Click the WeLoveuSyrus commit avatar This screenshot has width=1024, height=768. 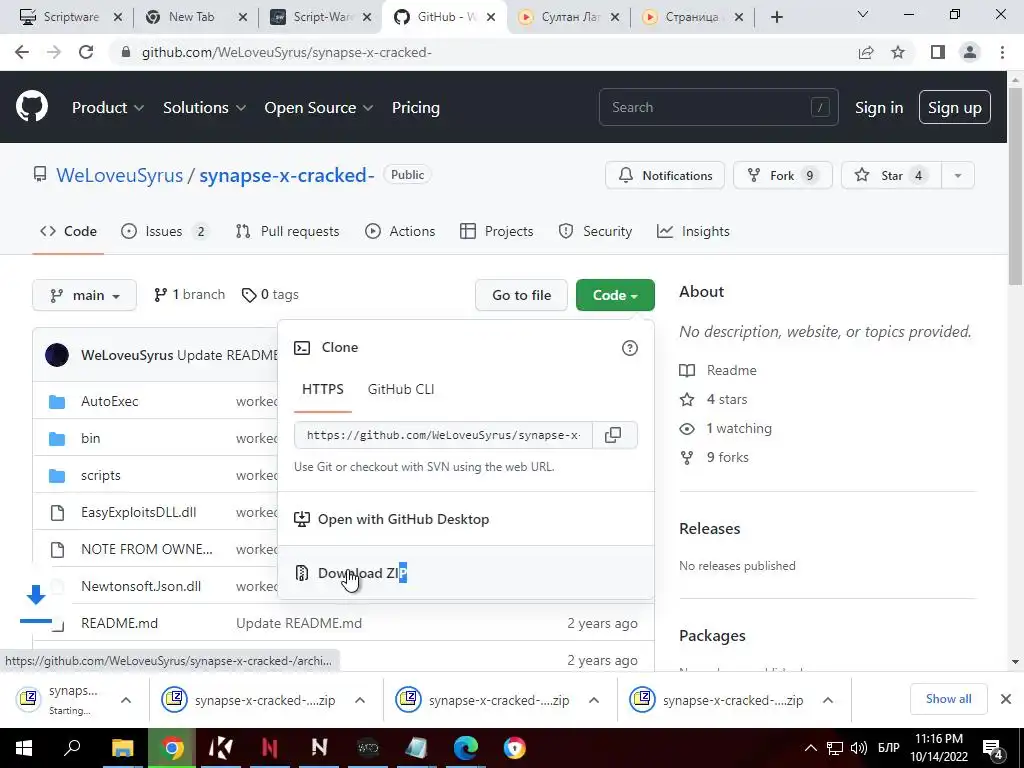click(57, 355)
